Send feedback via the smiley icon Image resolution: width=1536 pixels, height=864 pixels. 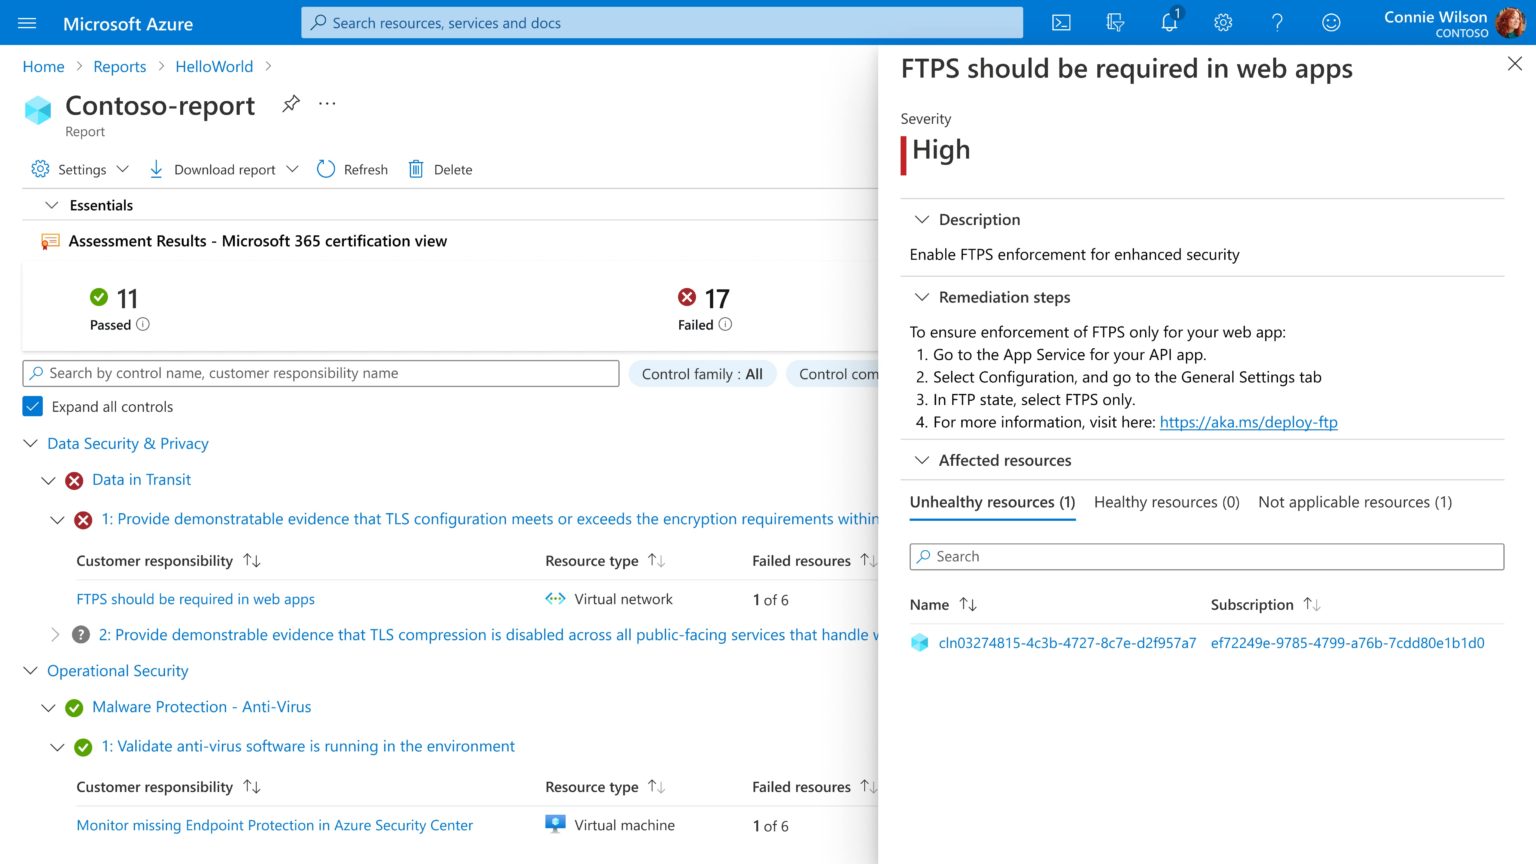click(1331, 22)
